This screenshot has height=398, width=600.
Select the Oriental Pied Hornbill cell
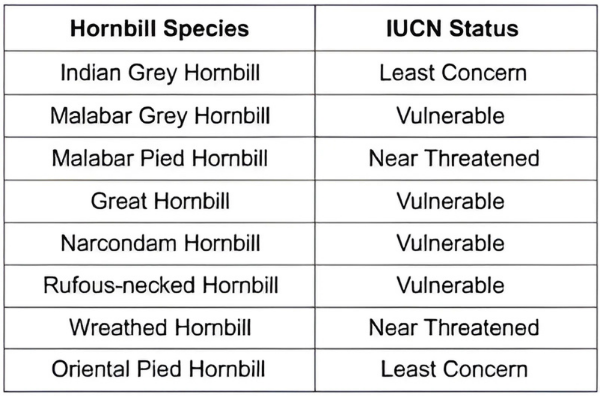[x=160, y=370]
